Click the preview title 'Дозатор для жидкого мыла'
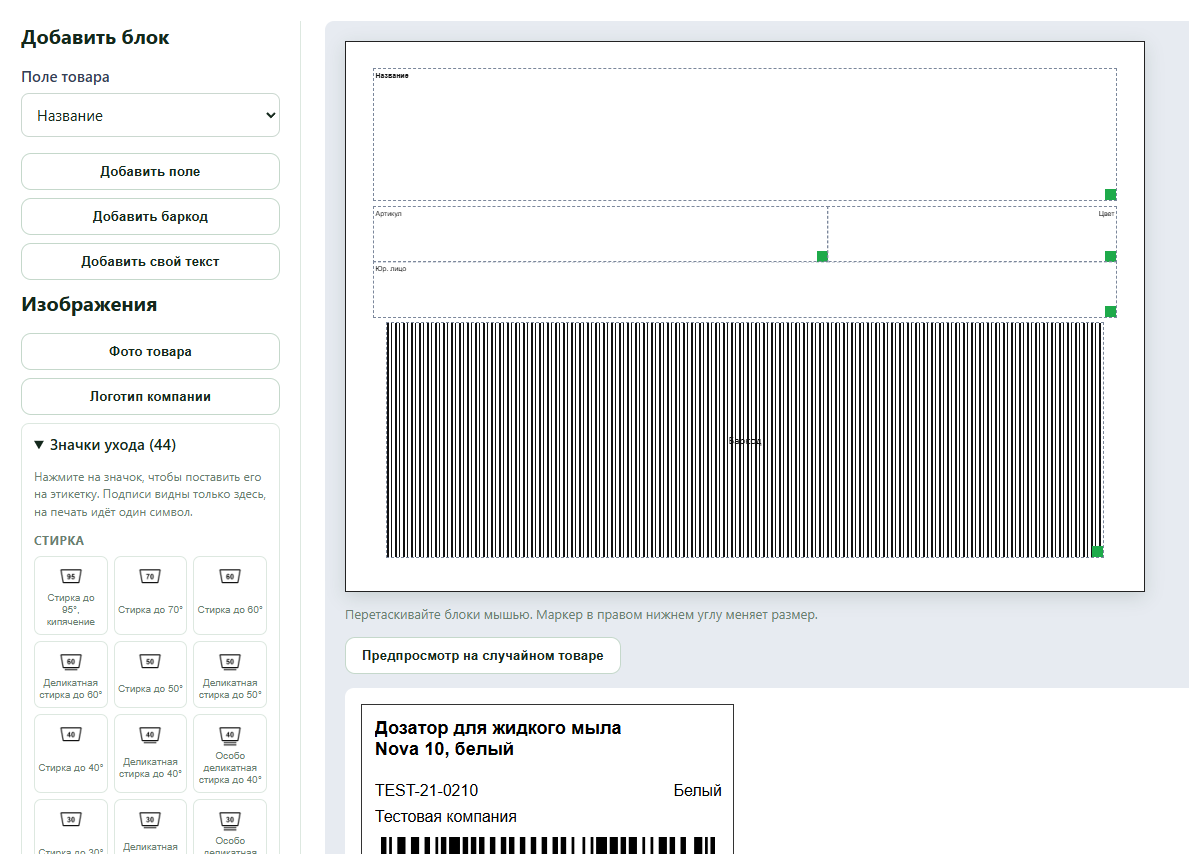This screenshot has width=1189, height=854. (497, 728)
